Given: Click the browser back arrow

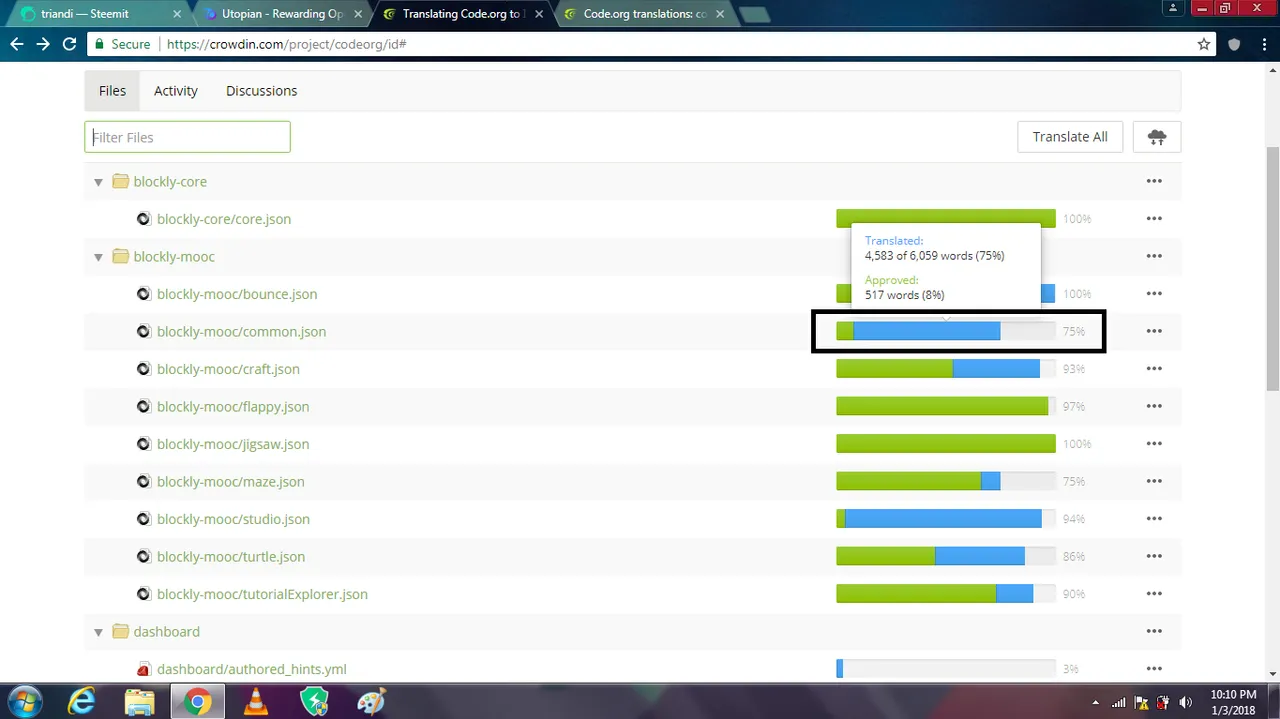Looking at the screenshot, I should (17, 44).
